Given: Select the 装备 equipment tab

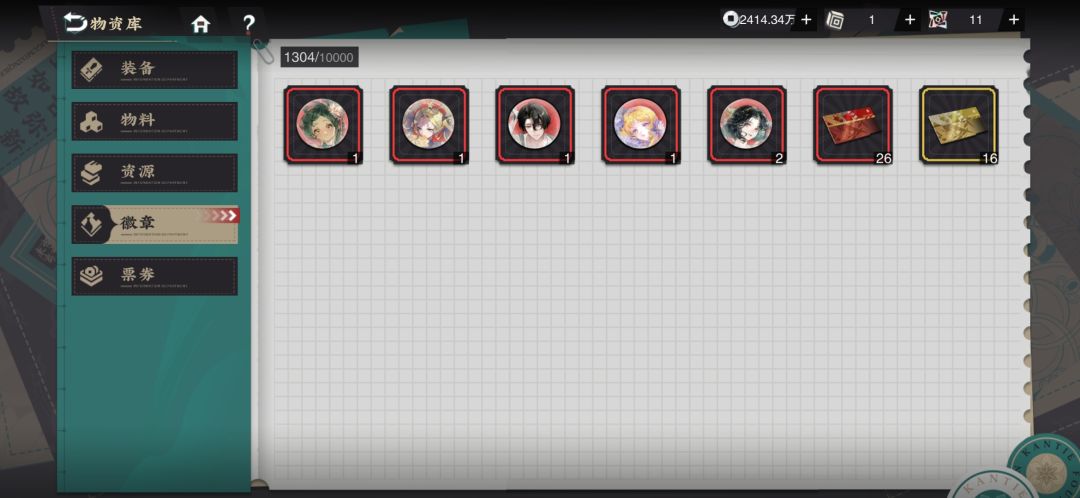Looking at the screenshot, I should pyautogui.click(x=155, y=70).
